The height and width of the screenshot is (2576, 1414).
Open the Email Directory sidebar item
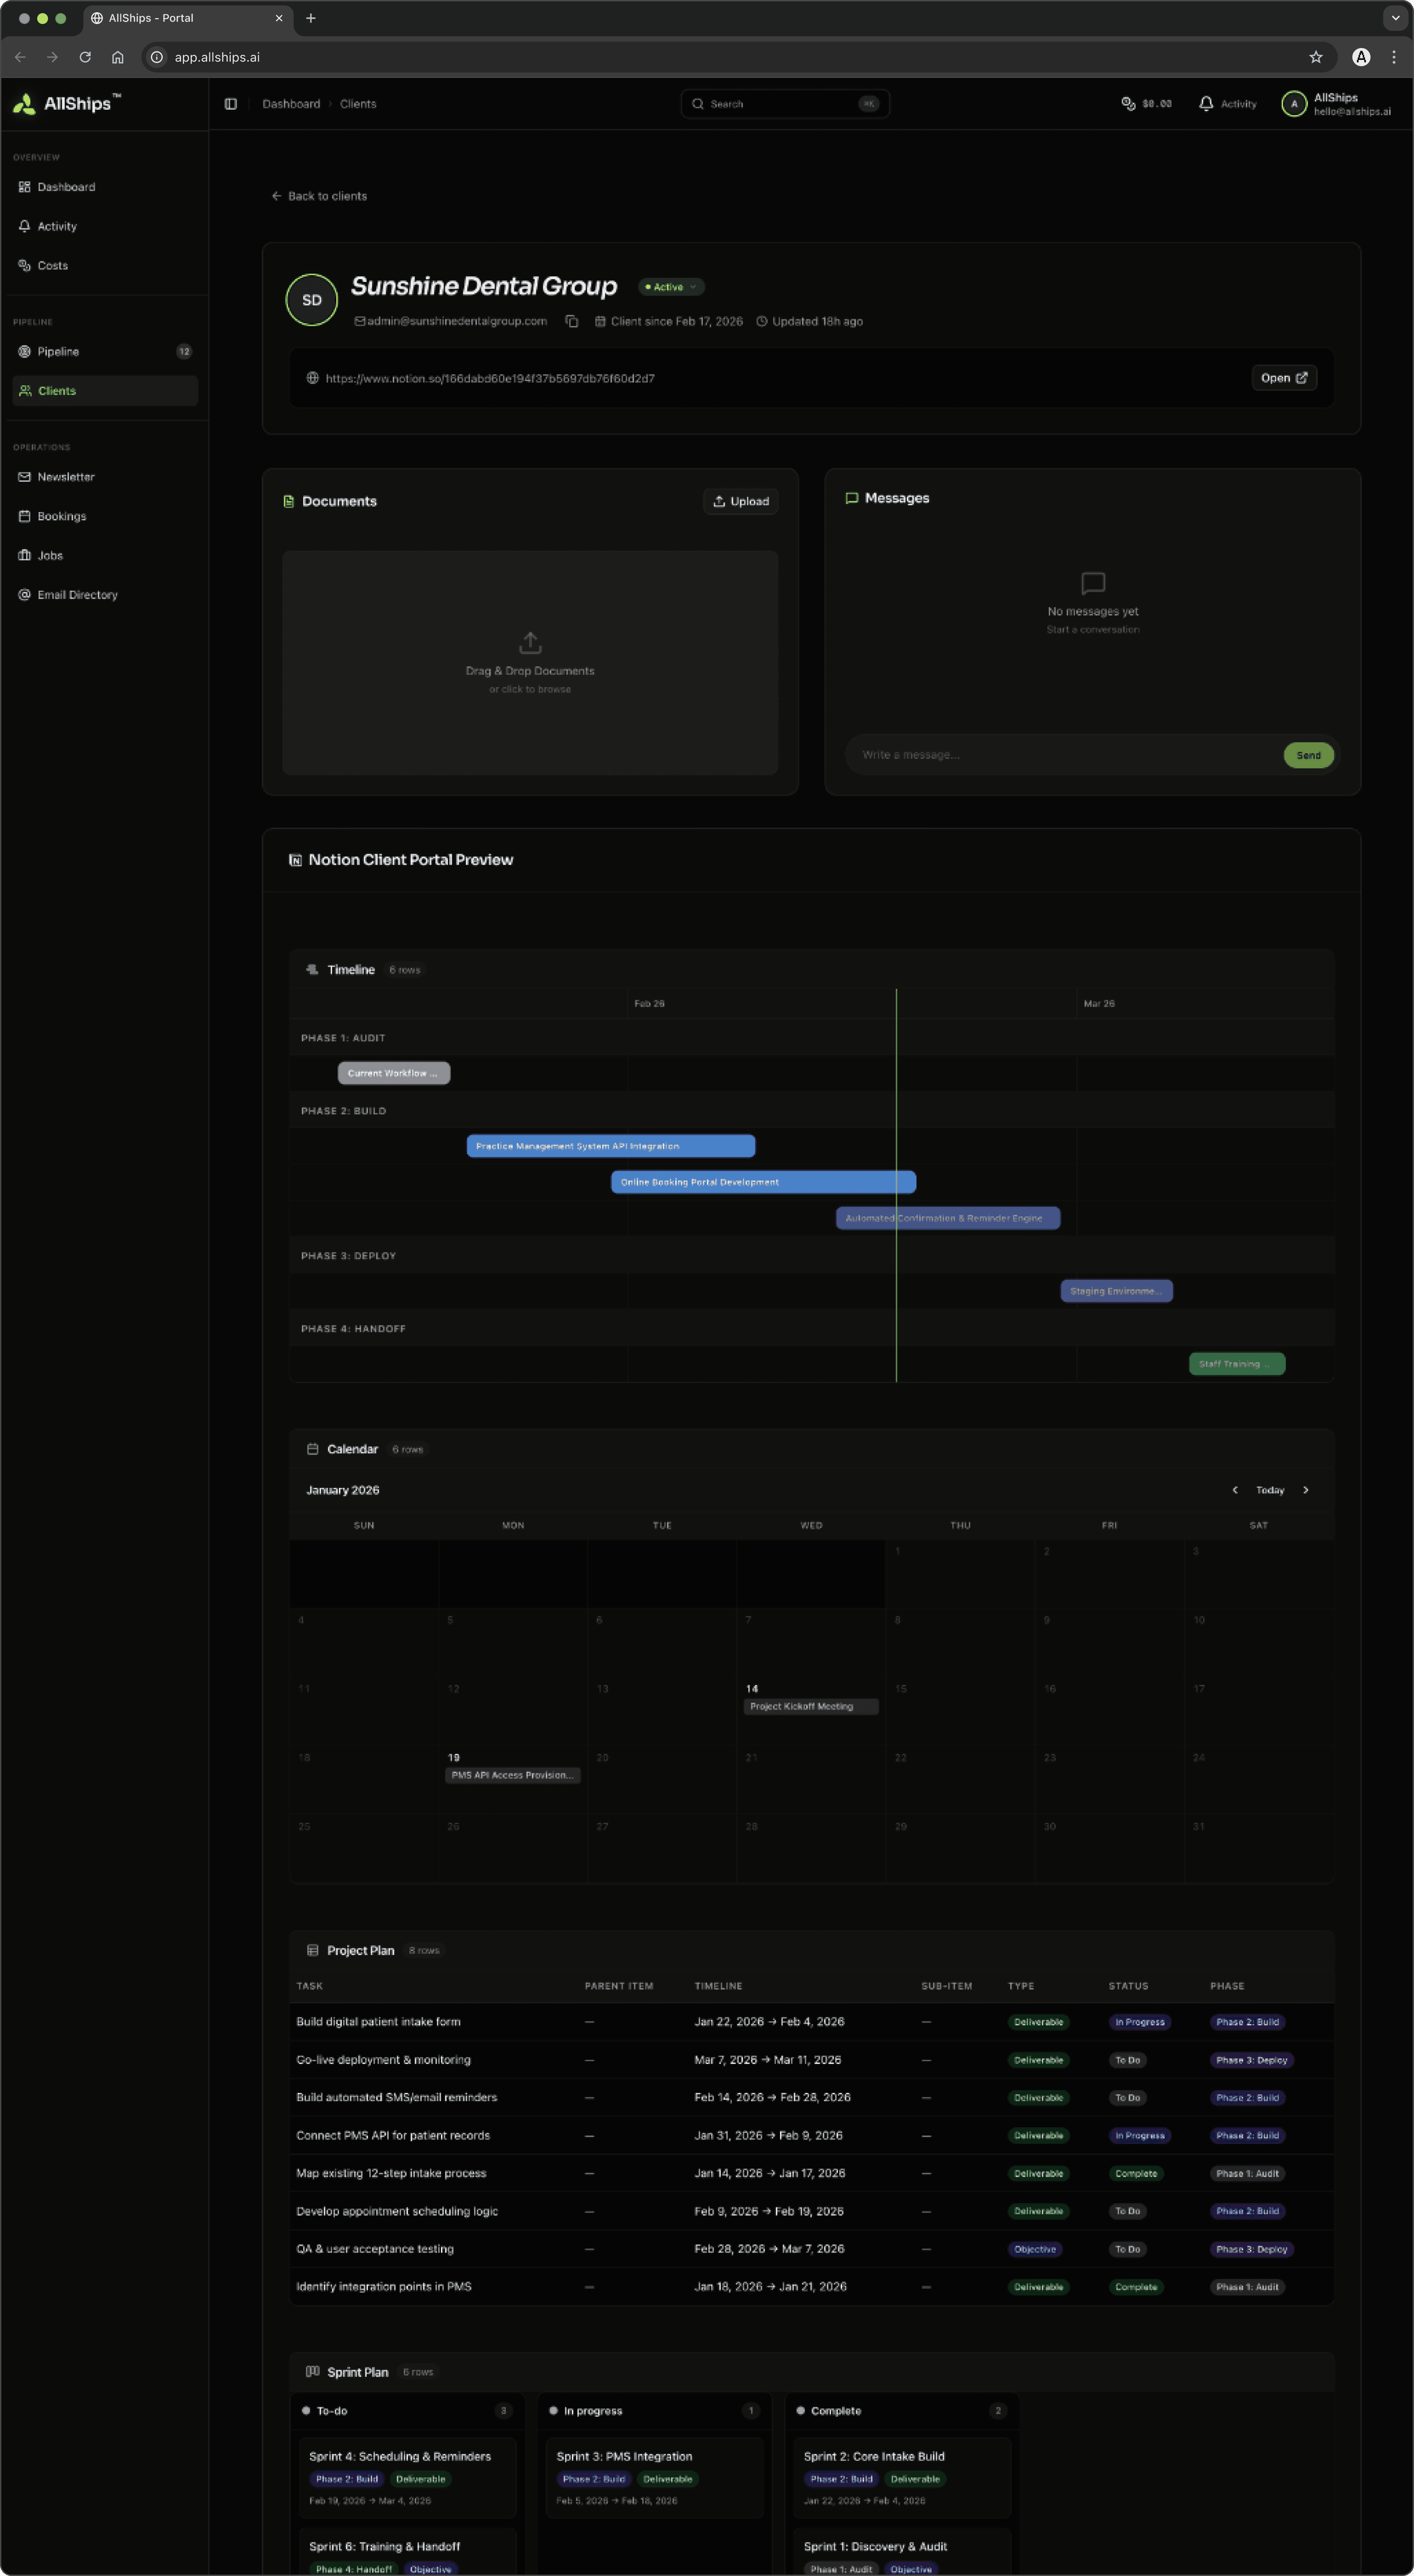click(x=77, y=595)
